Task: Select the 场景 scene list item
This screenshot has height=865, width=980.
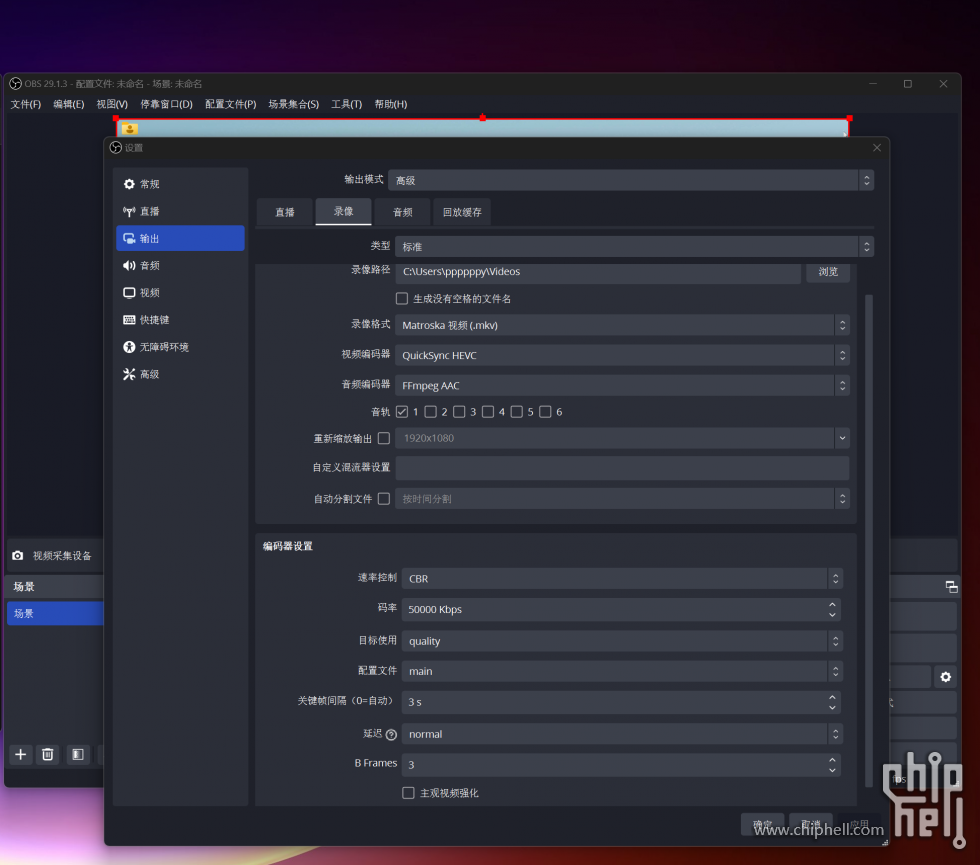Action: (55, 613)
